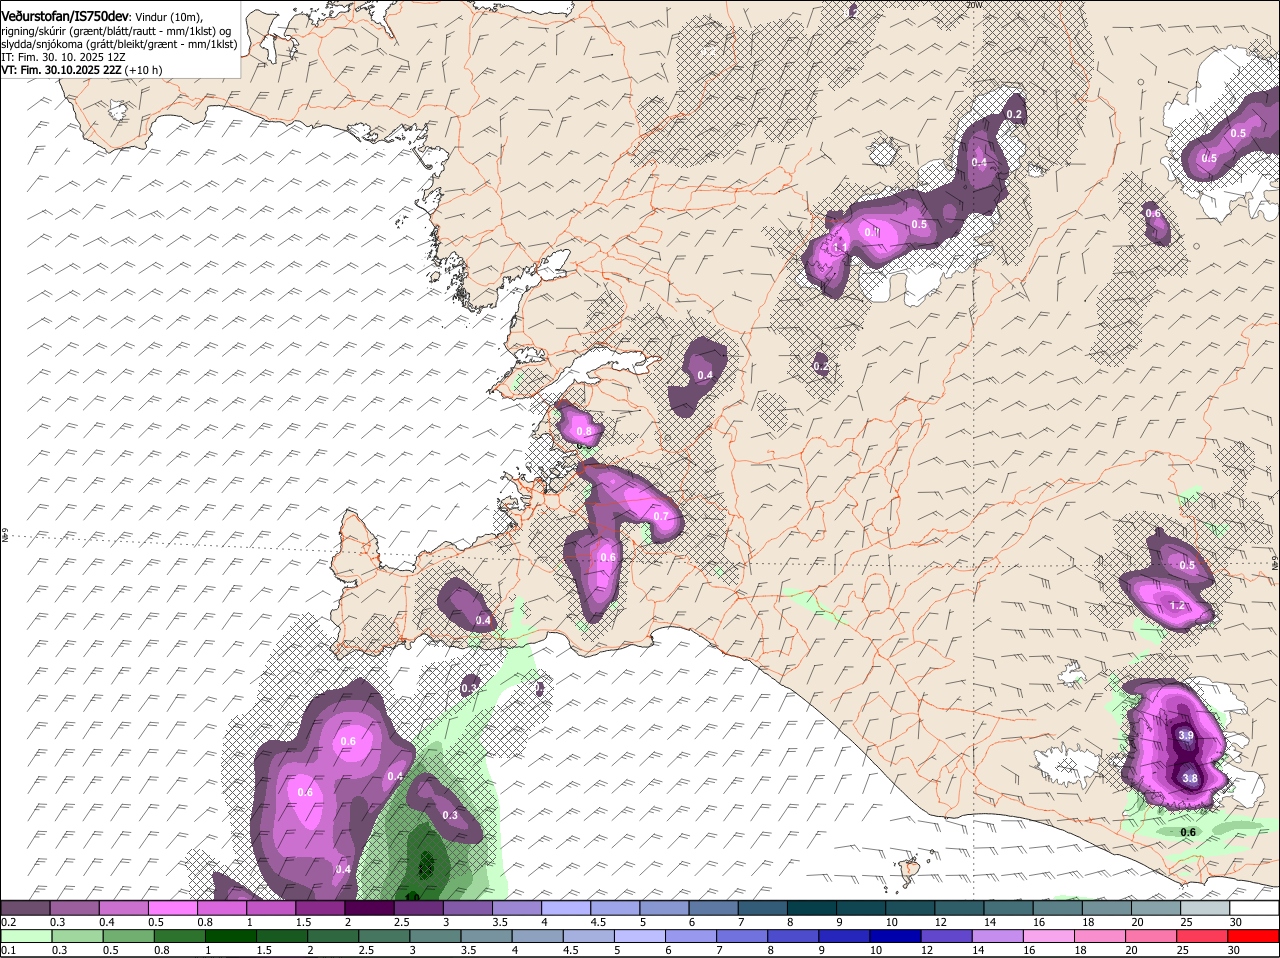Screen dimensions: 1280x958
Task: Click the 20W longitude label
Action: click(x=975, y=5)
